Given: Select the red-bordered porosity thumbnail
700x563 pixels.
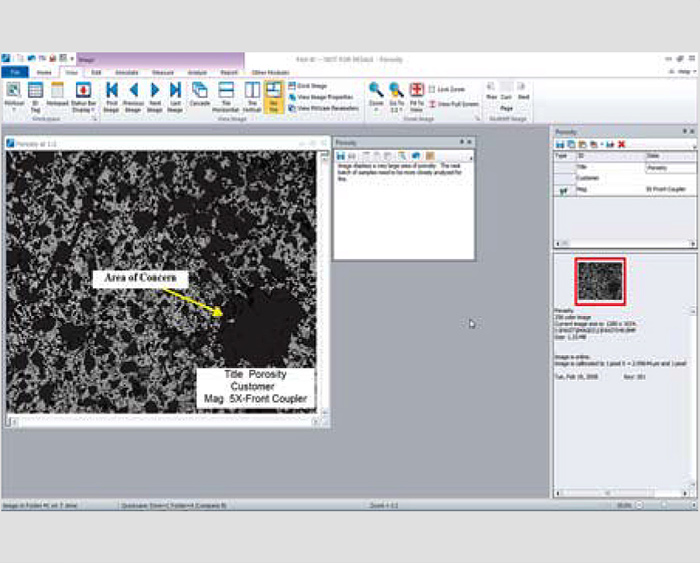Looking at the screenshot, I should click(x=600, y=280).
